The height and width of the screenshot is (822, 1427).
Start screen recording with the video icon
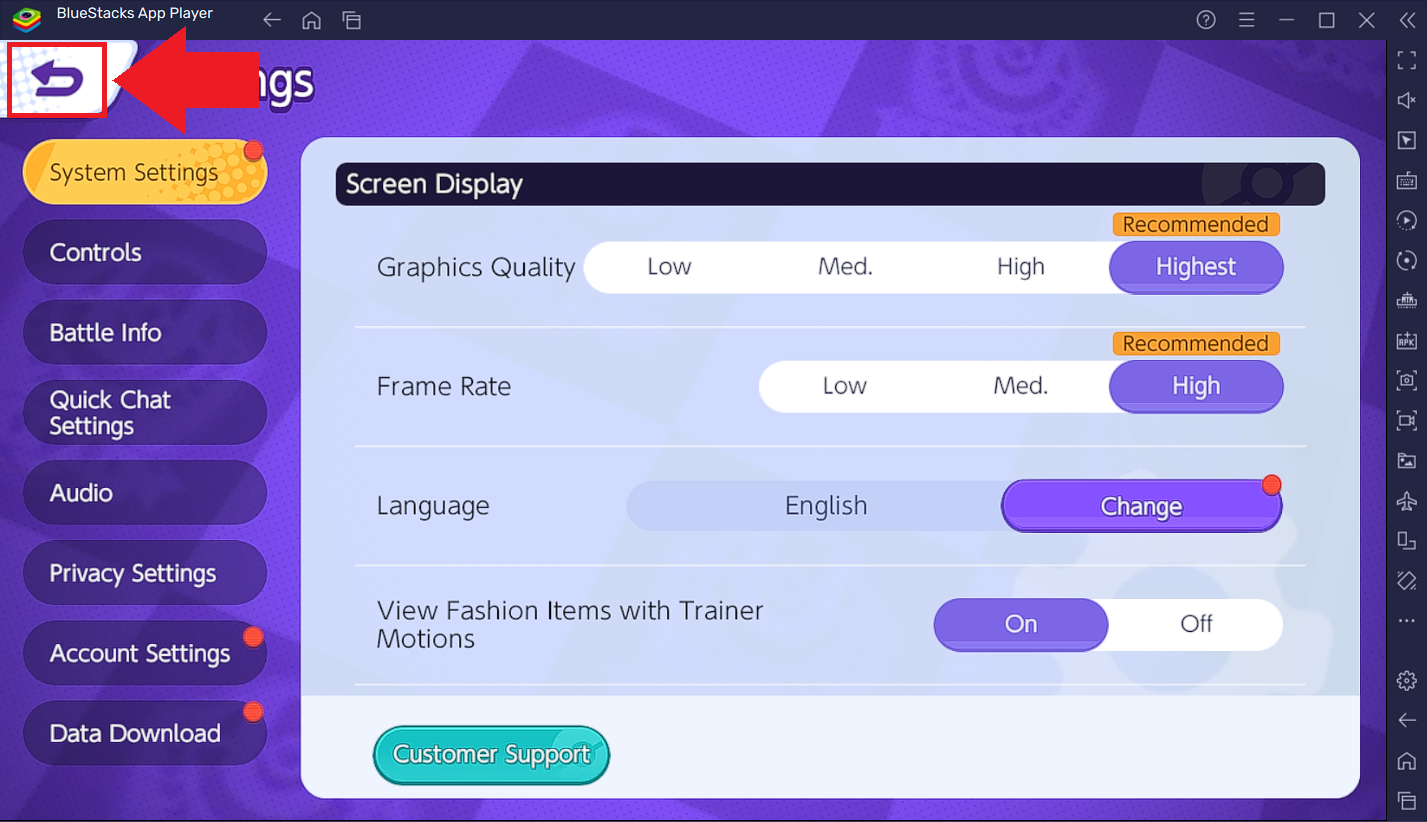pos(1407,420)
